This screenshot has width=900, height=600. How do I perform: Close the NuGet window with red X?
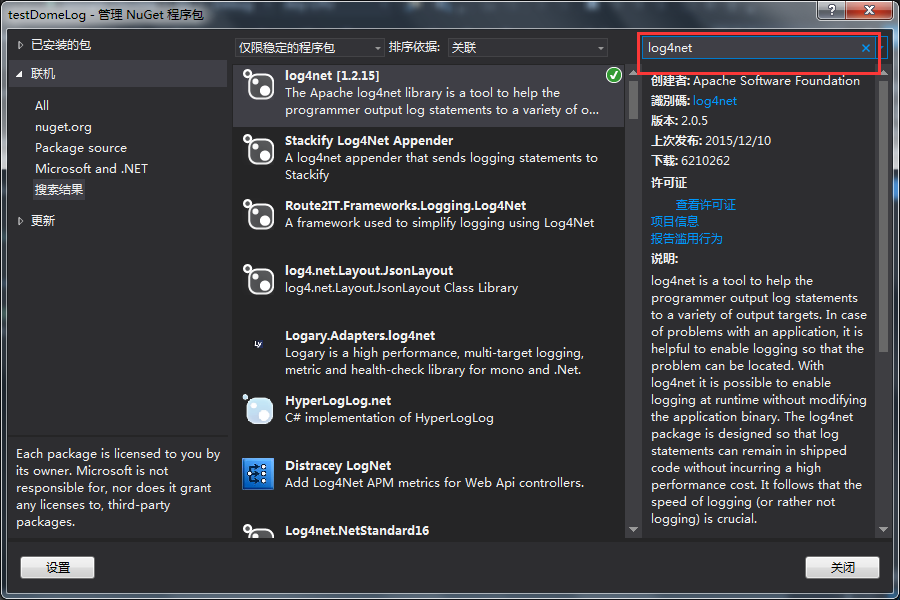tap(870, 10)
